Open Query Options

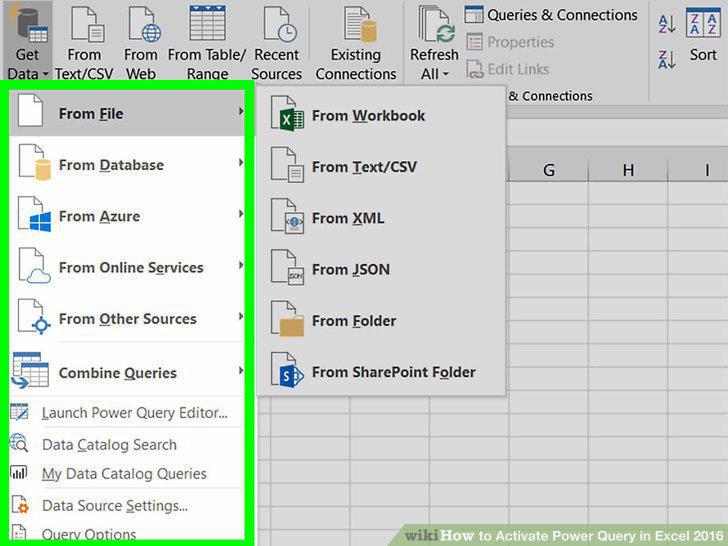click(x=127, y=533)
